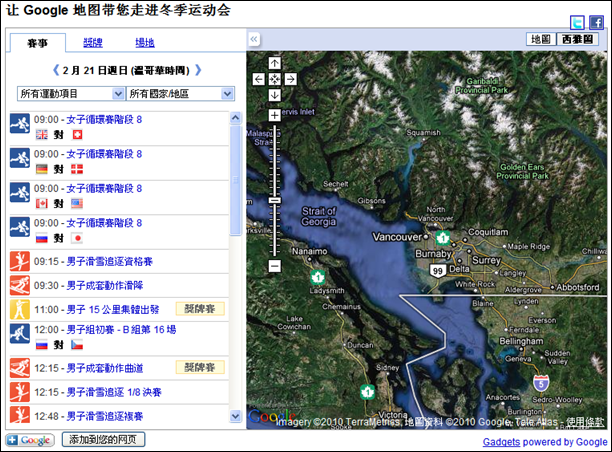Click 添加到您的网页 button
The width and height of the screenshot is (612, 452).
click(x=103, y=440)
